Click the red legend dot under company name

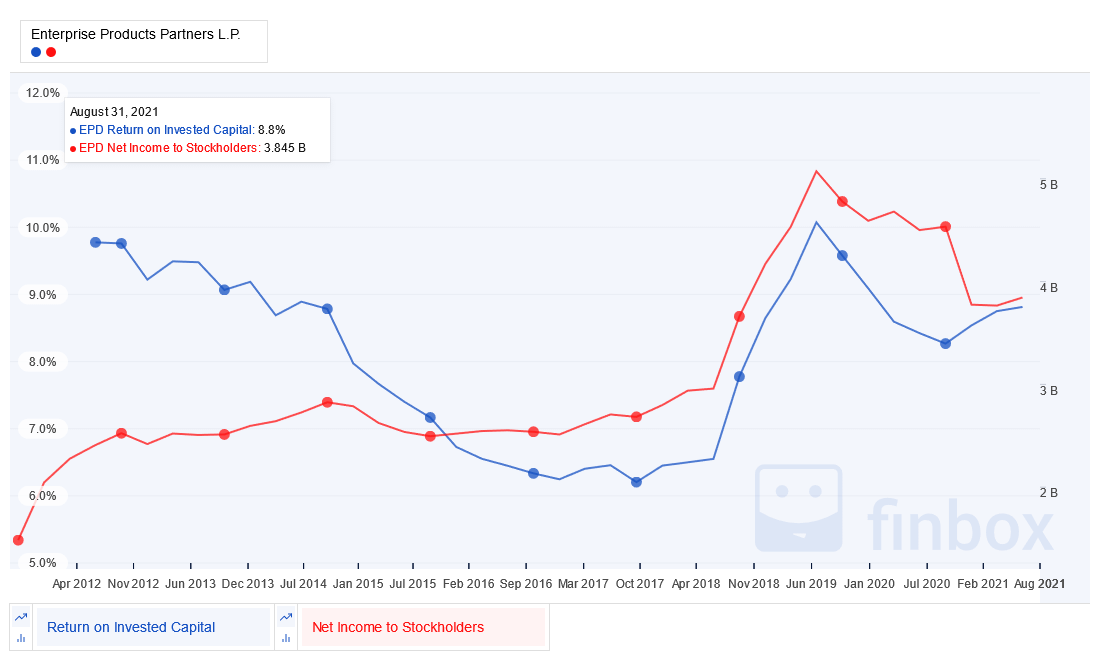[x=51, y=52]
